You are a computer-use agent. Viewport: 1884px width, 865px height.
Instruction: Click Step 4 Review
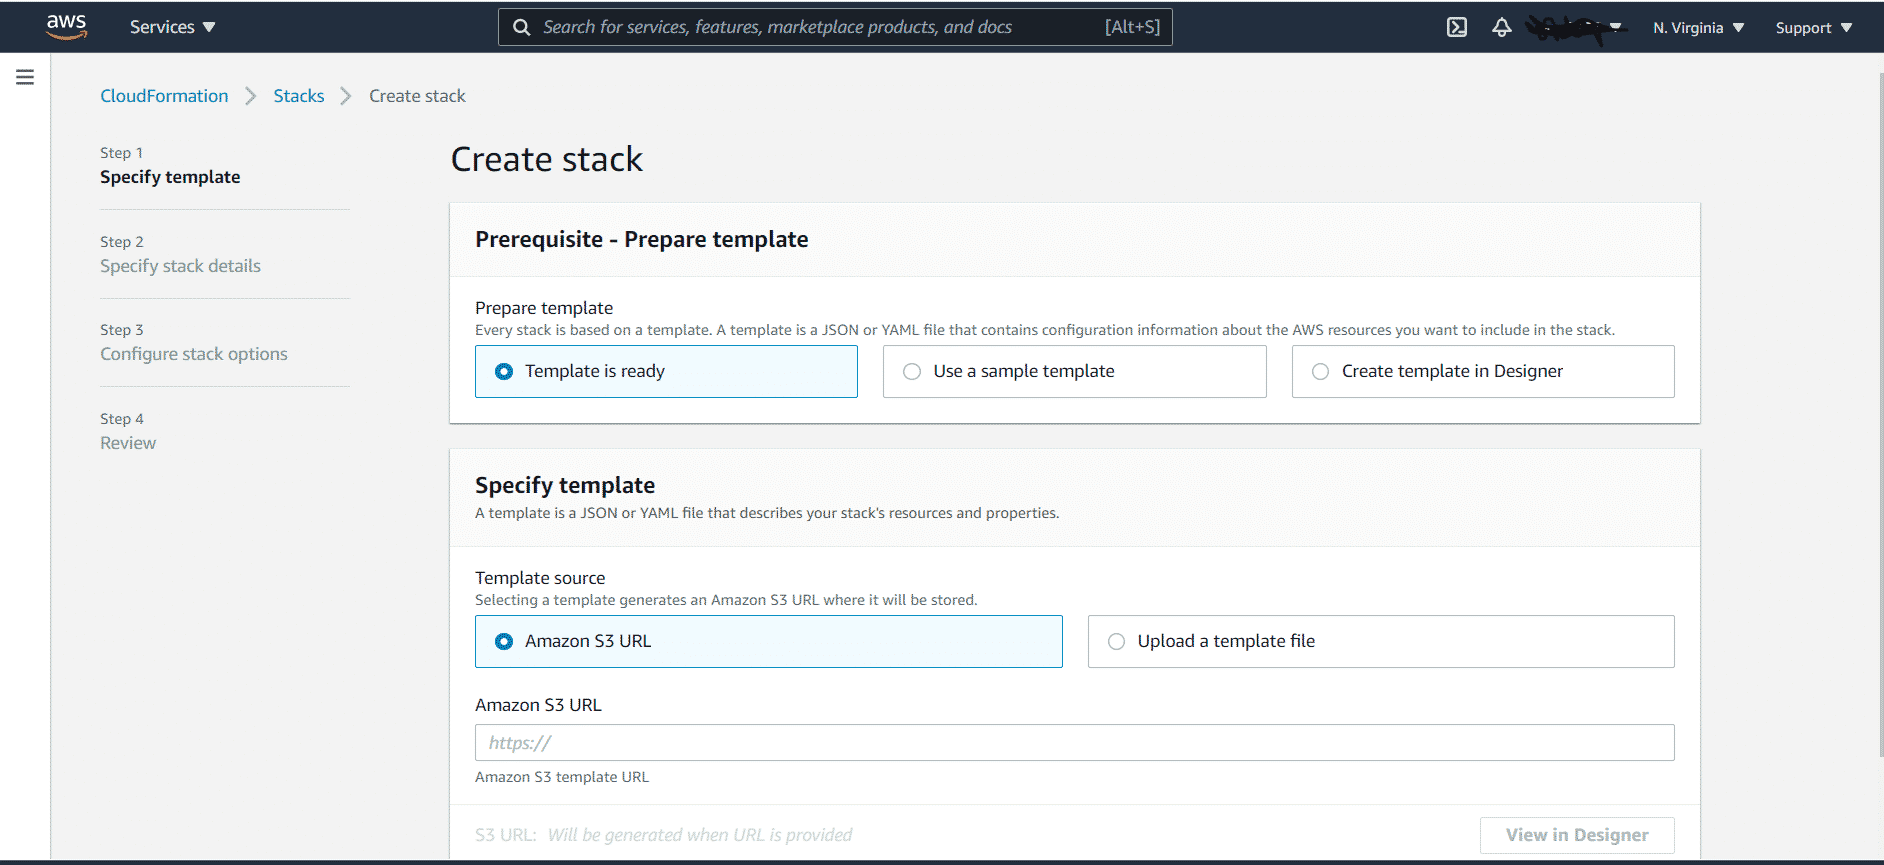coord(128,432)
